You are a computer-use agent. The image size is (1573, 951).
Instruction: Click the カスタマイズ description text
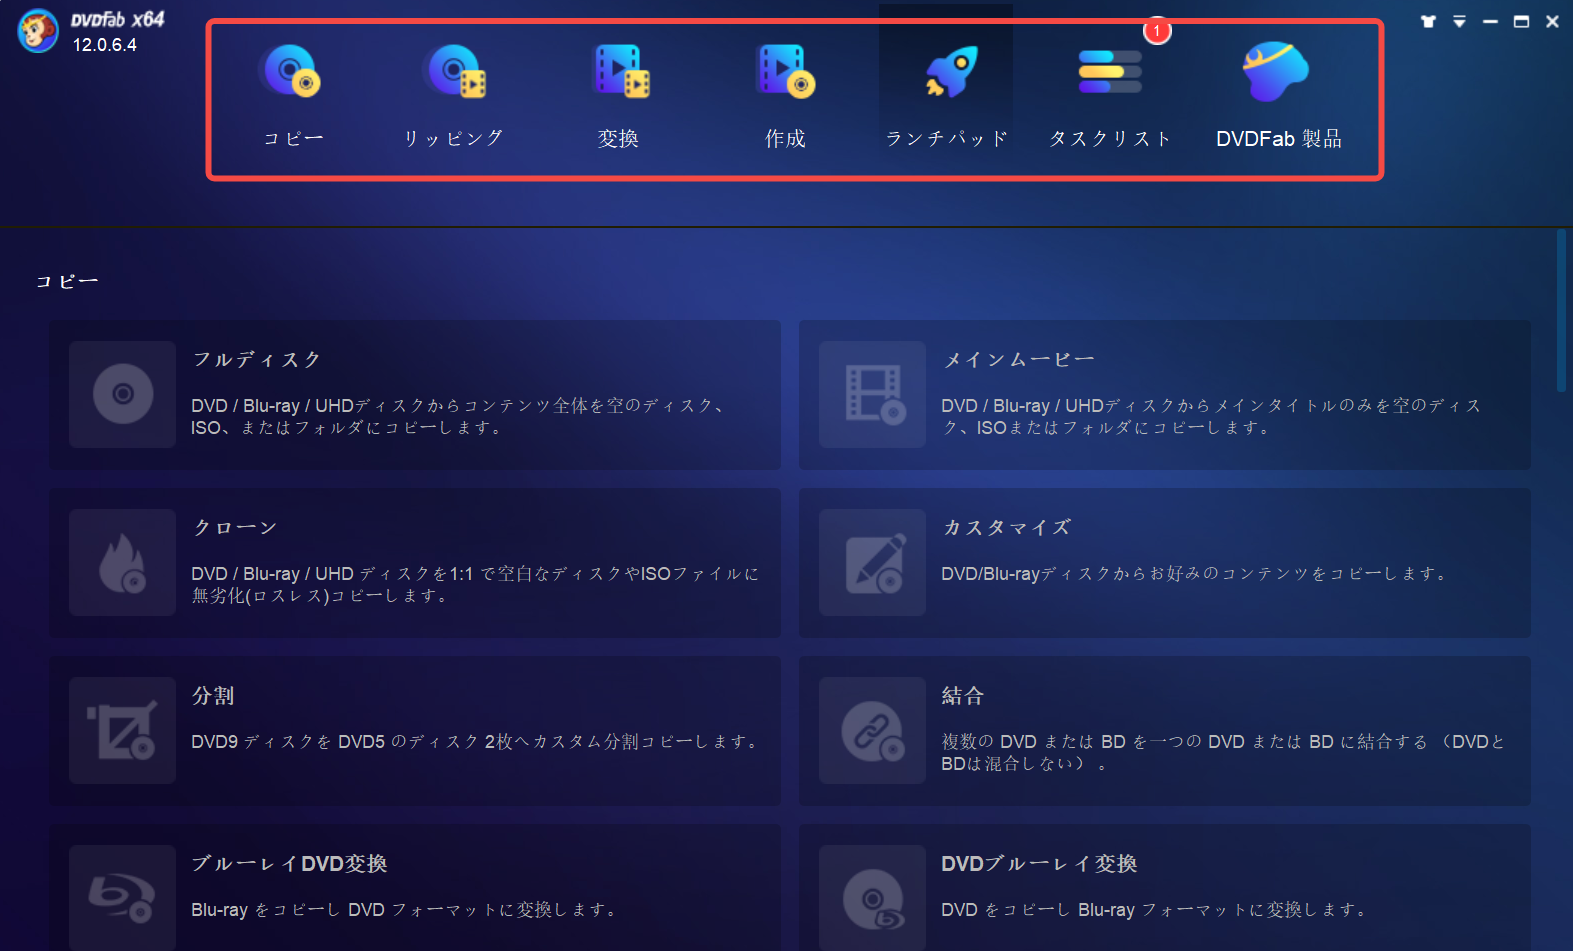pos(1194,573)
